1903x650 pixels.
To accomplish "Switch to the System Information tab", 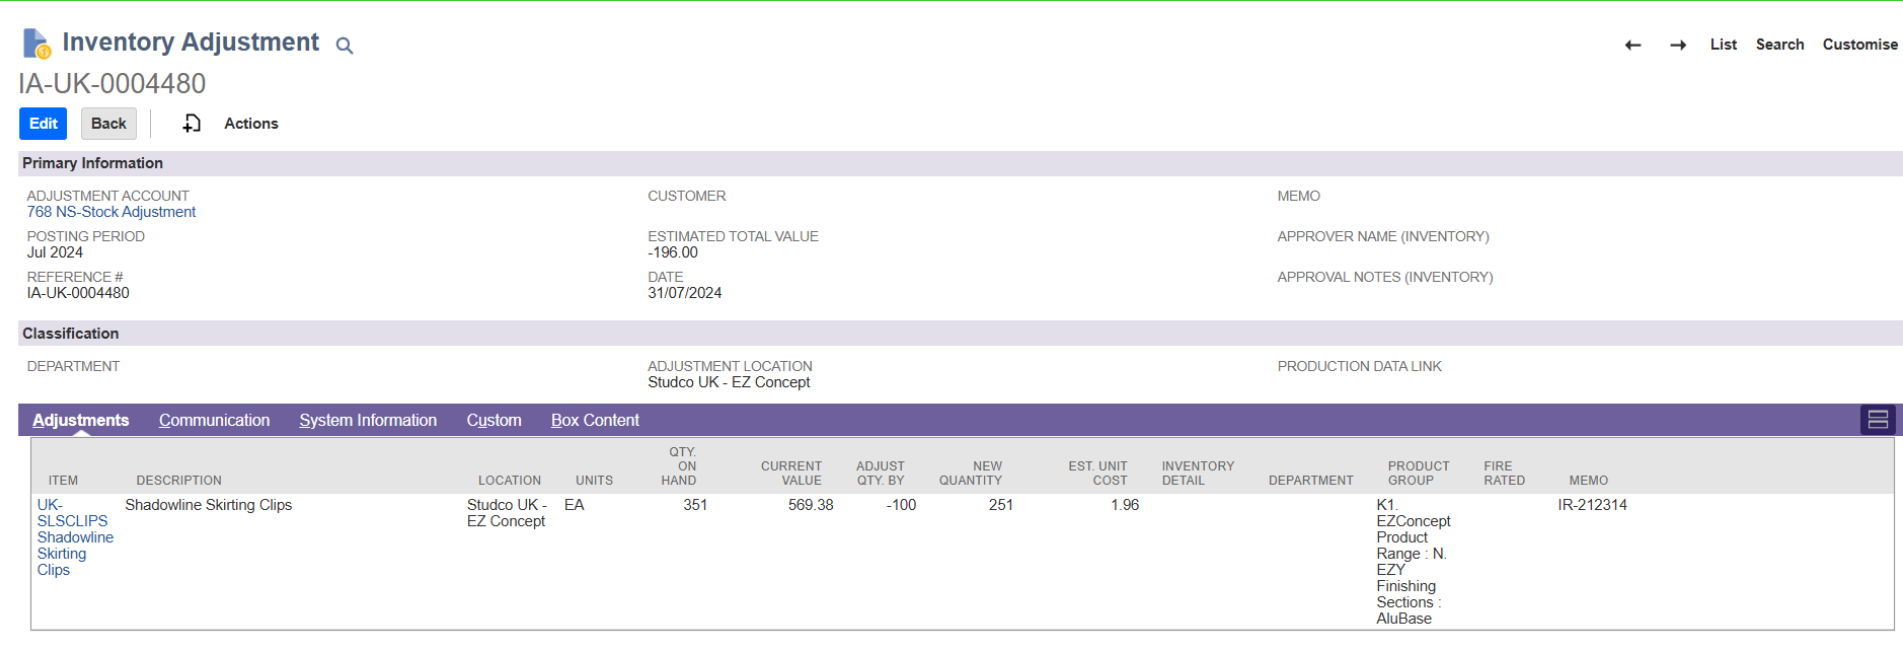I will (x=367, y=420).
